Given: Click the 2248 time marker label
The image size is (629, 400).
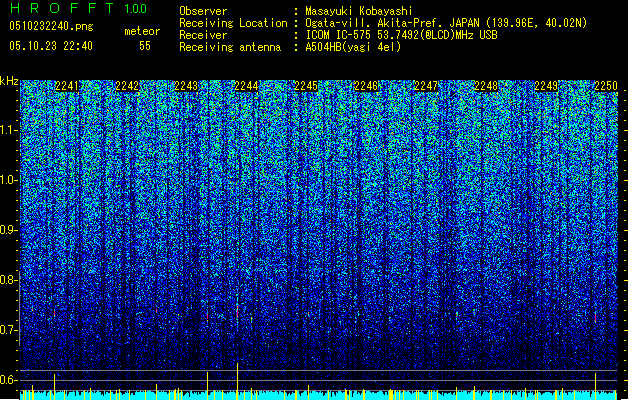Looking at the screenshot, I should [486, 86].
